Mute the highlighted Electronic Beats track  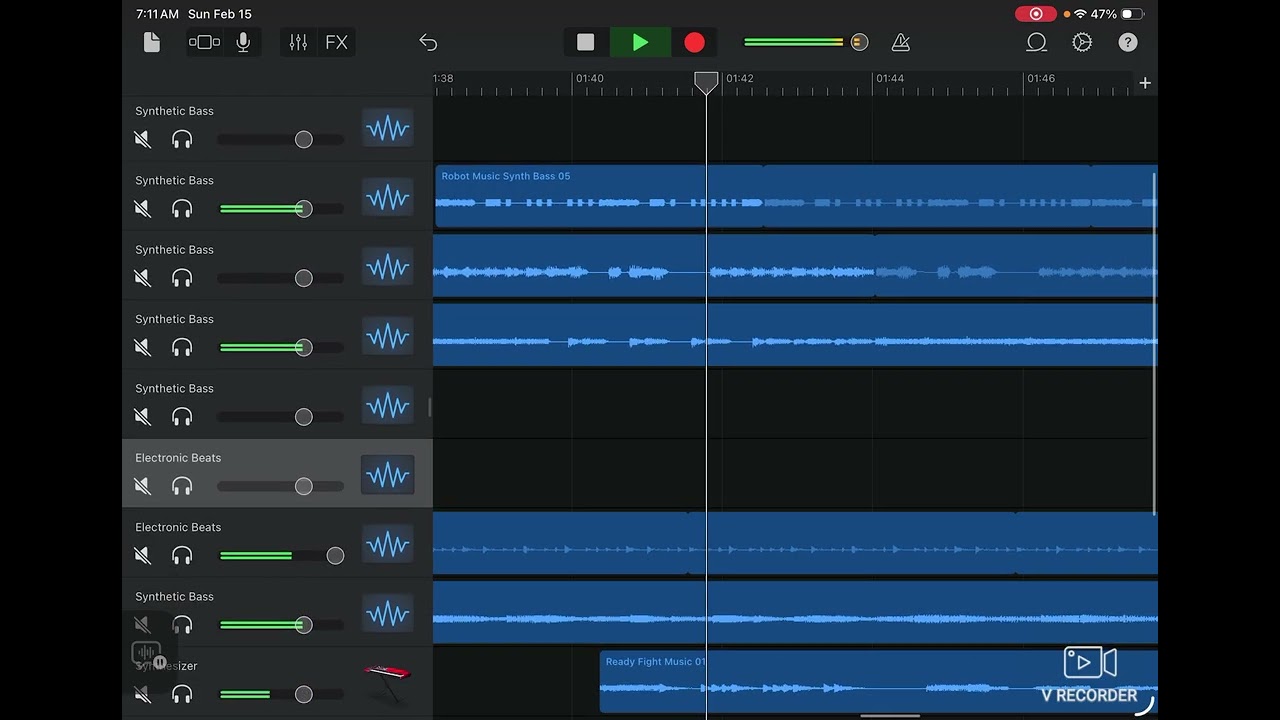(x=143, y=486)
